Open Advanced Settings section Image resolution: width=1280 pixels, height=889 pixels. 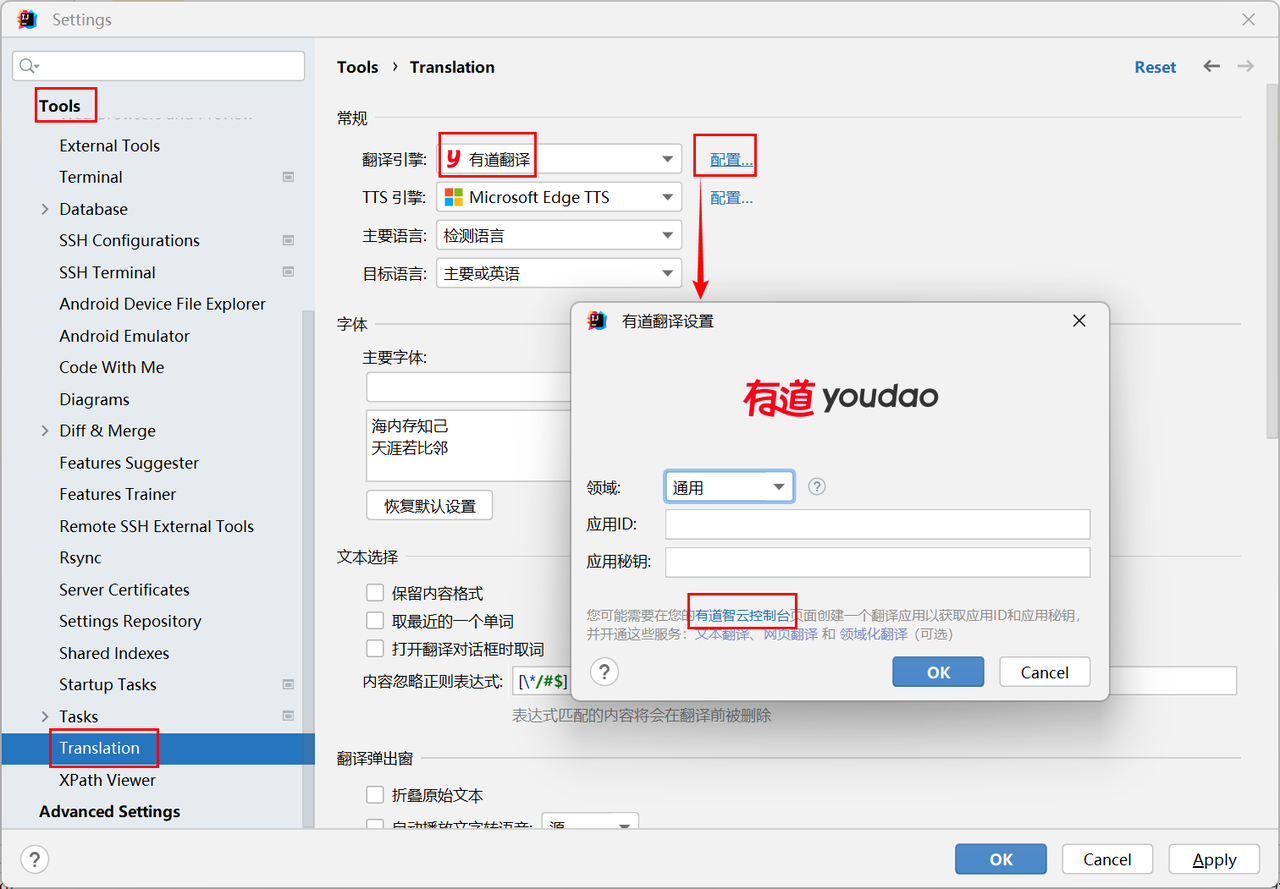pyautogui.click(x=109, y=811)
